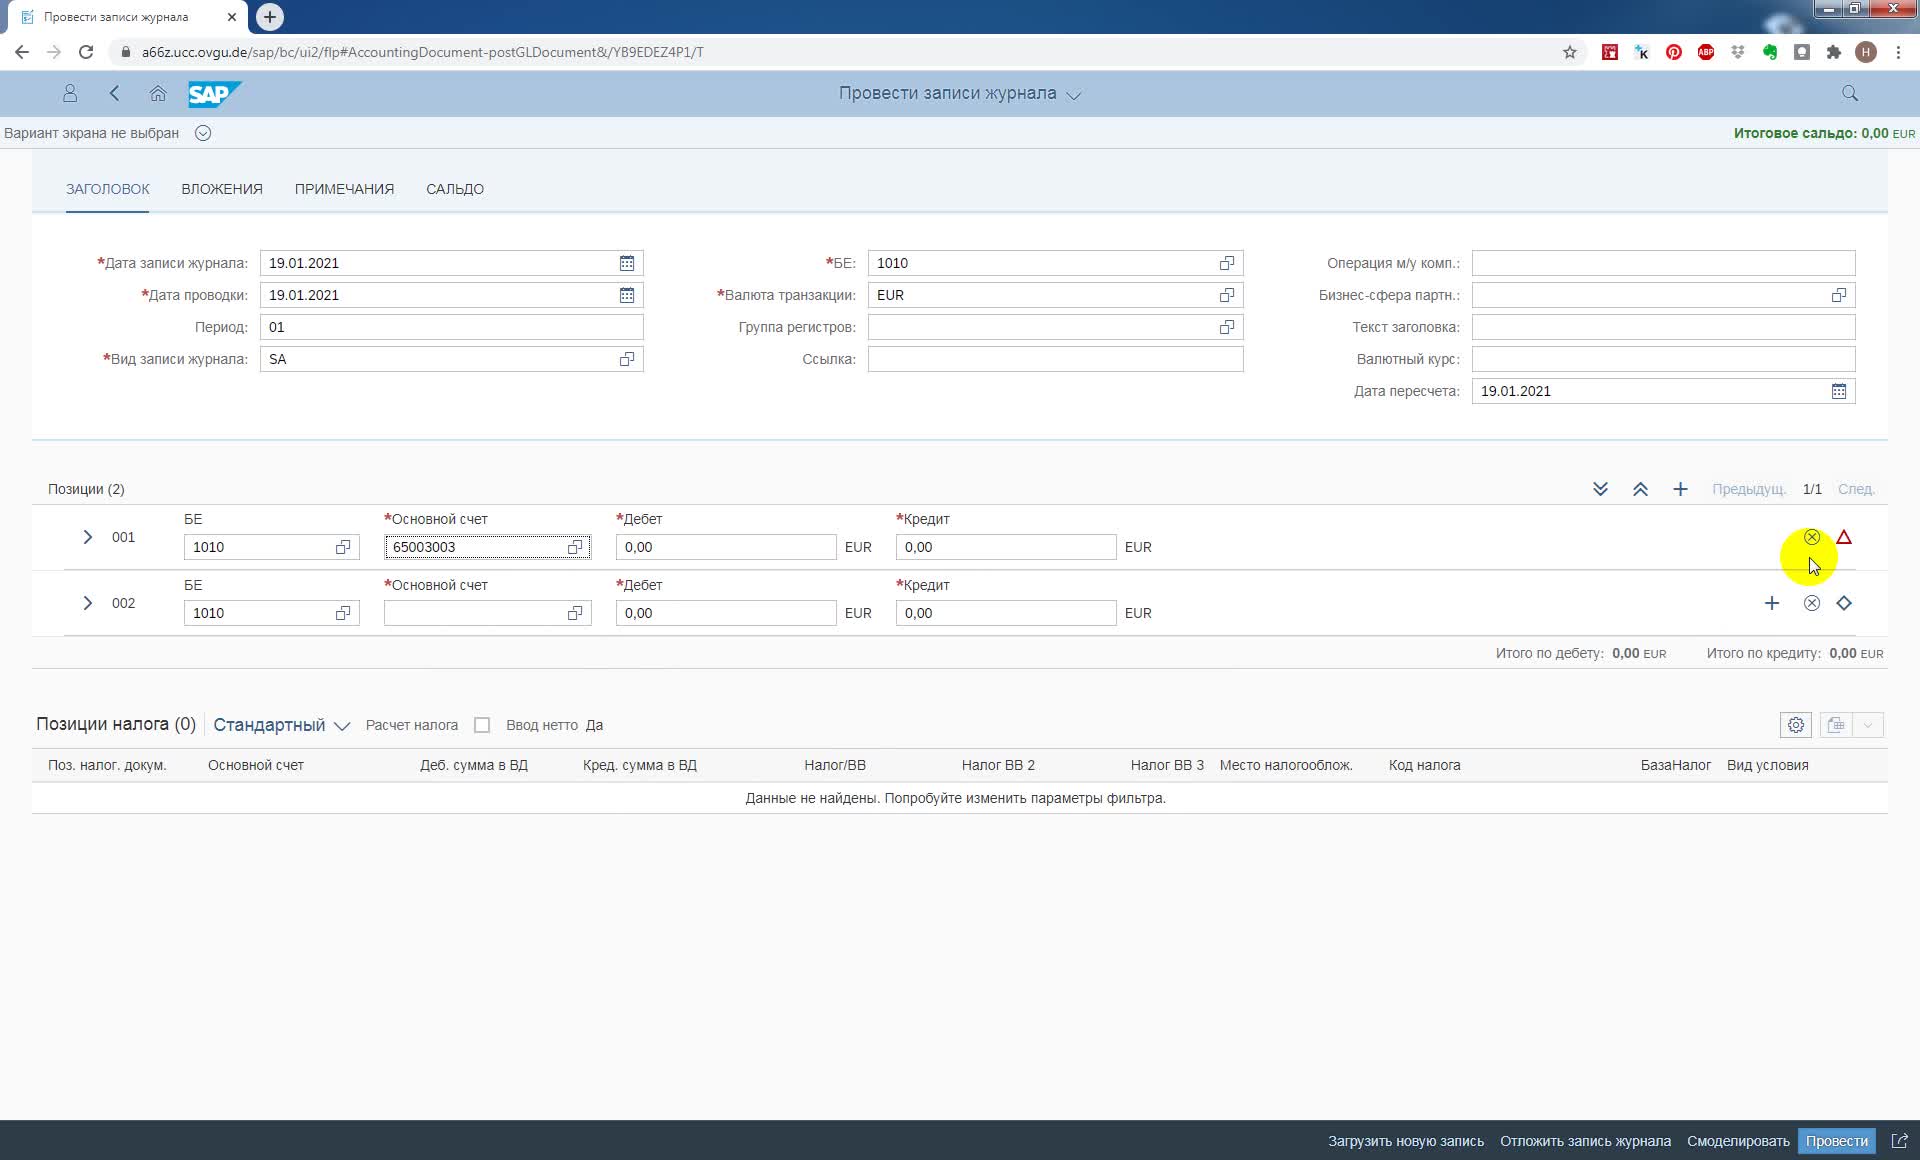Click the tax table export icon

pyautogui.click(x=1836, y=725)
